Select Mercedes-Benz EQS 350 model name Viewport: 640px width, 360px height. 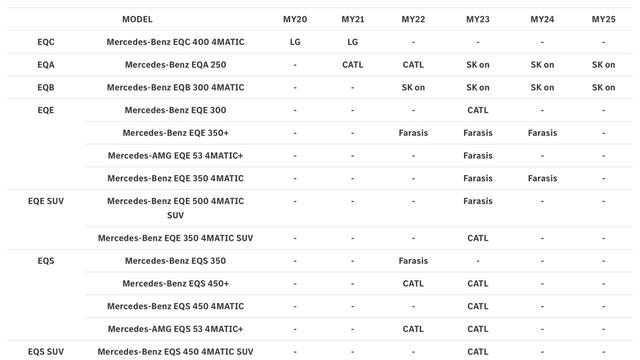point(176,261)
